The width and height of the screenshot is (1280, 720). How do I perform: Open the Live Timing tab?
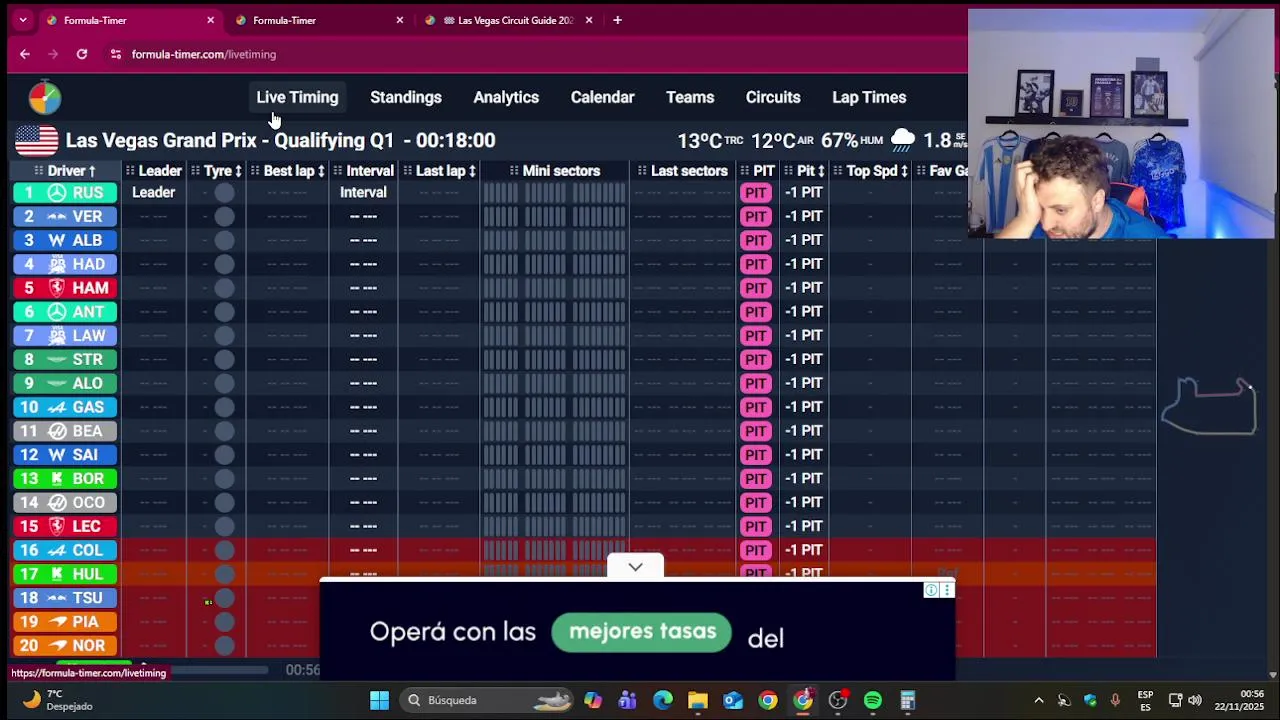point(297,97)
